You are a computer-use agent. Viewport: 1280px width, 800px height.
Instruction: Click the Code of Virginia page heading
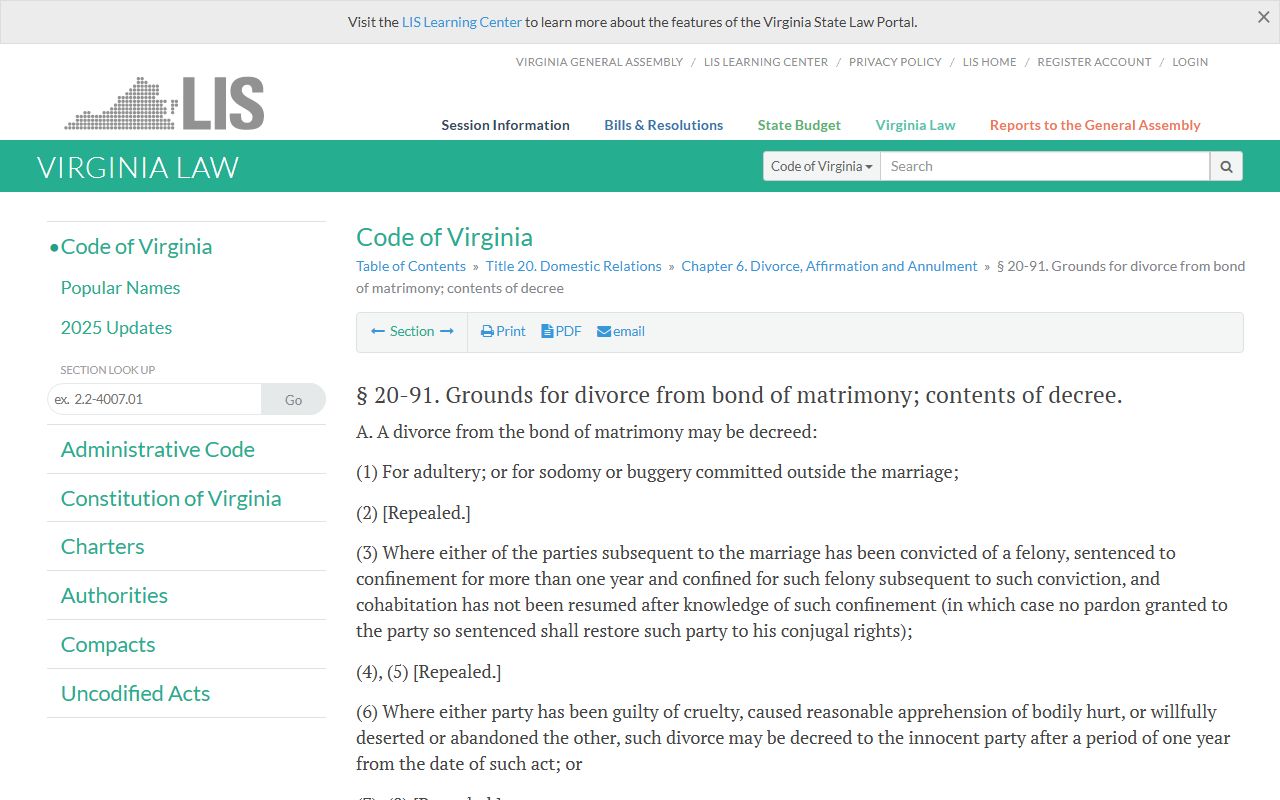pos(444,237)
